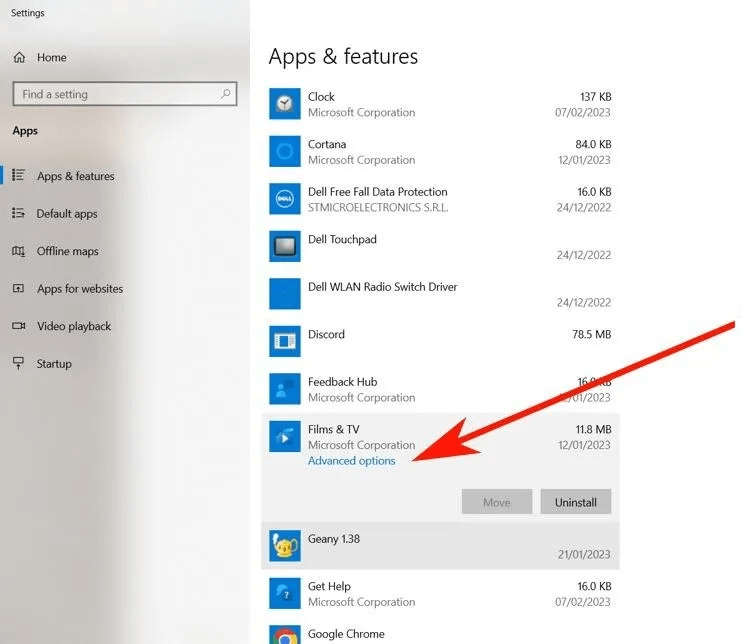
Task: Click the Google Chrome icon
Action: (x=284, y=635)
